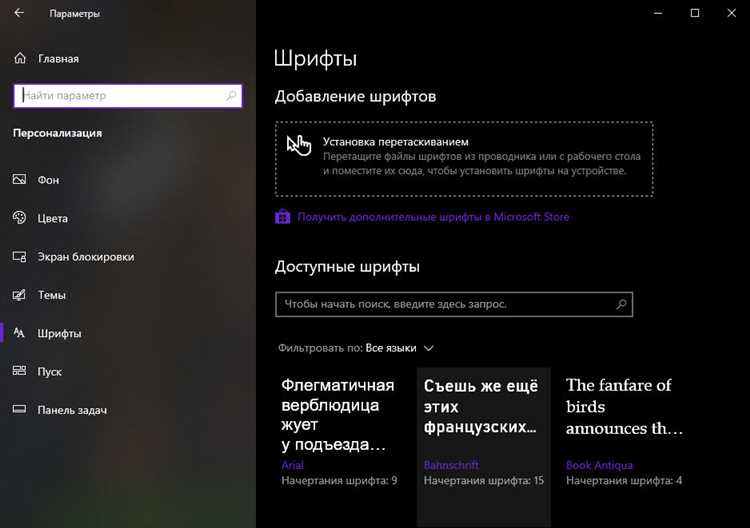Open Получить дополнительные шрифты в Microsoft Store link

[x=433, y=217]
